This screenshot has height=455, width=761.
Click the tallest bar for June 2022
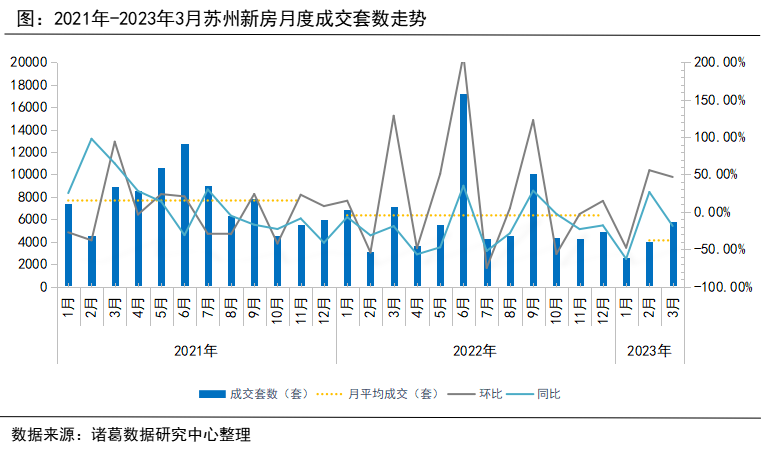tap(463, 190)
